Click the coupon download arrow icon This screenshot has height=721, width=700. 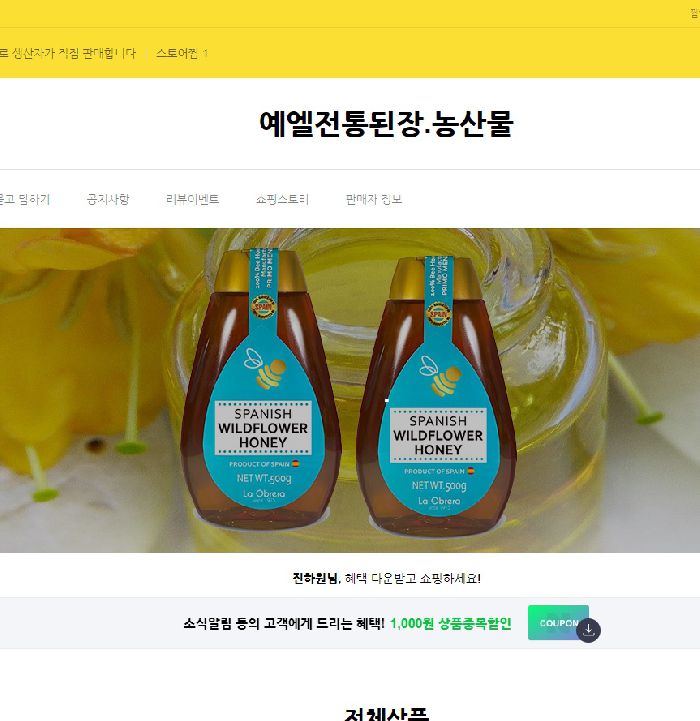(589, 630)
